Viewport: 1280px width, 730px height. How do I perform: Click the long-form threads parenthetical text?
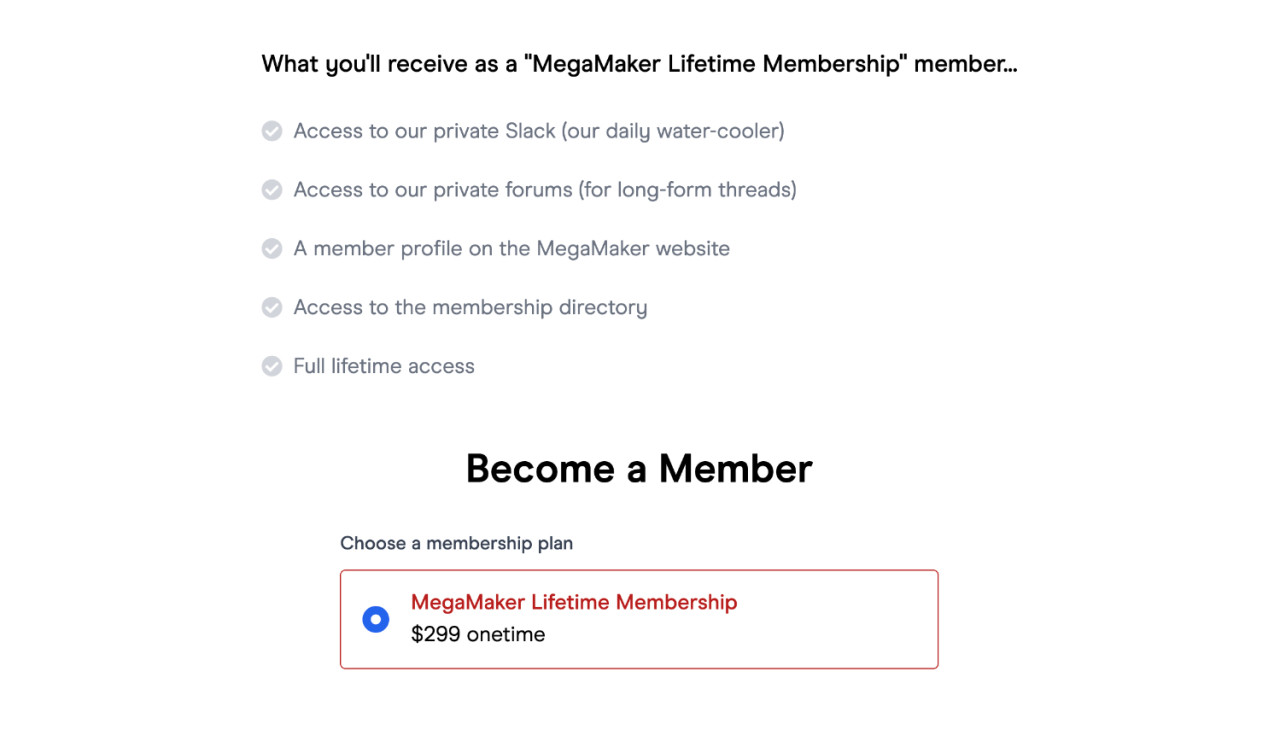pyautogui.click(x=690, y=189)
